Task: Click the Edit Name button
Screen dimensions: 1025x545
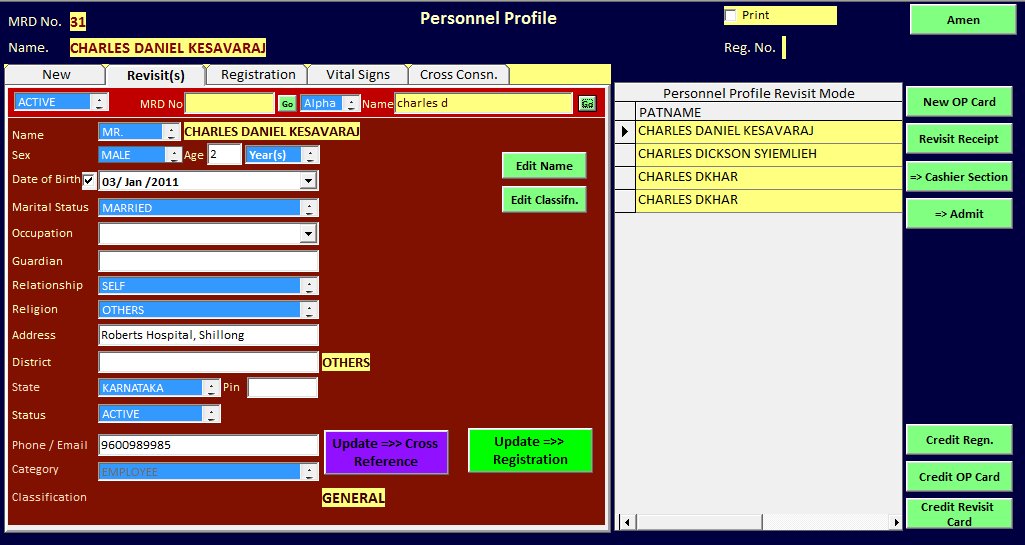Action: [544, 166]
